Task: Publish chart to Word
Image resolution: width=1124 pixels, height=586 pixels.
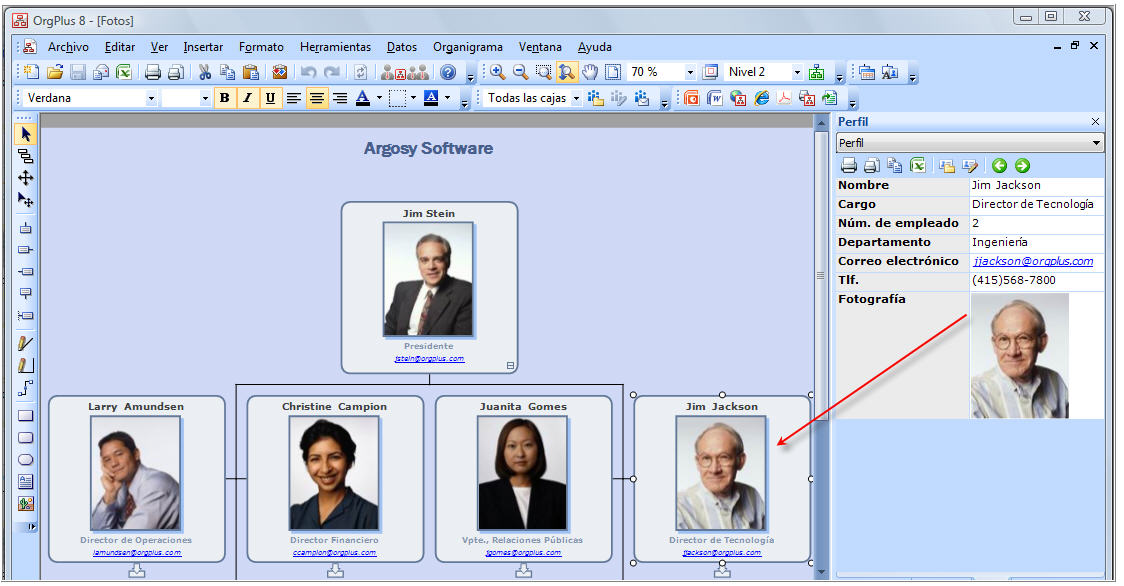Action: point(715,98)
